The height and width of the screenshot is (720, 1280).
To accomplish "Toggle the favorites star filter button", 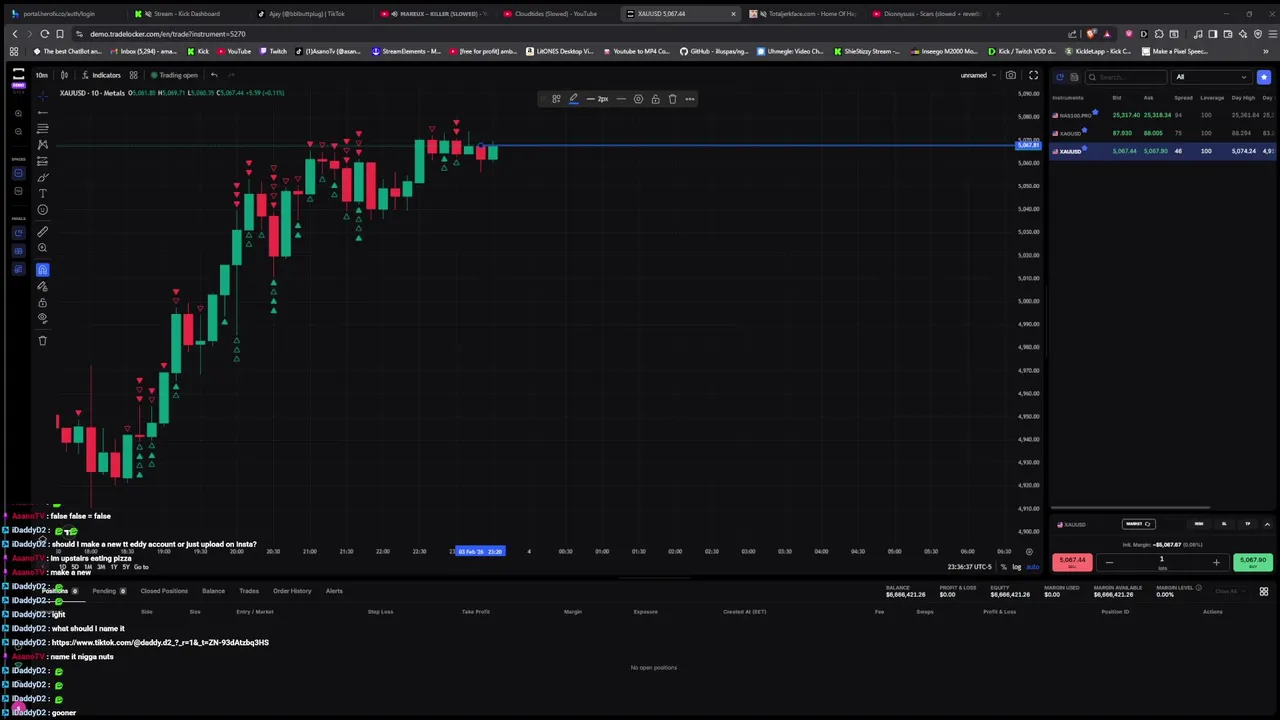I will pyautogui.click(x=1264, y=77).
